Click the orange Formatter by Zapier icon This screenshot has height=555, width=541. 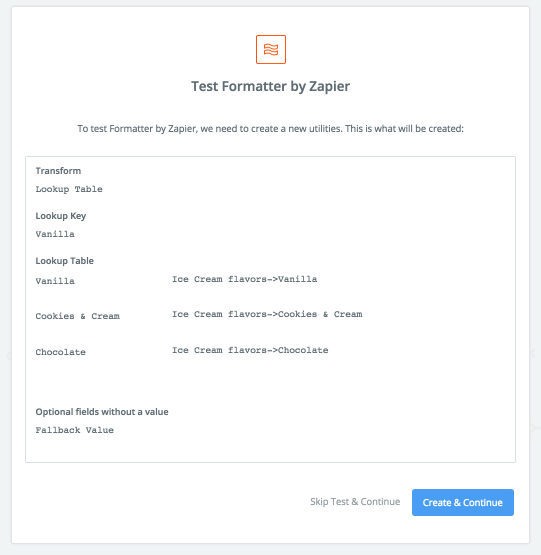[x=271, y=49]
